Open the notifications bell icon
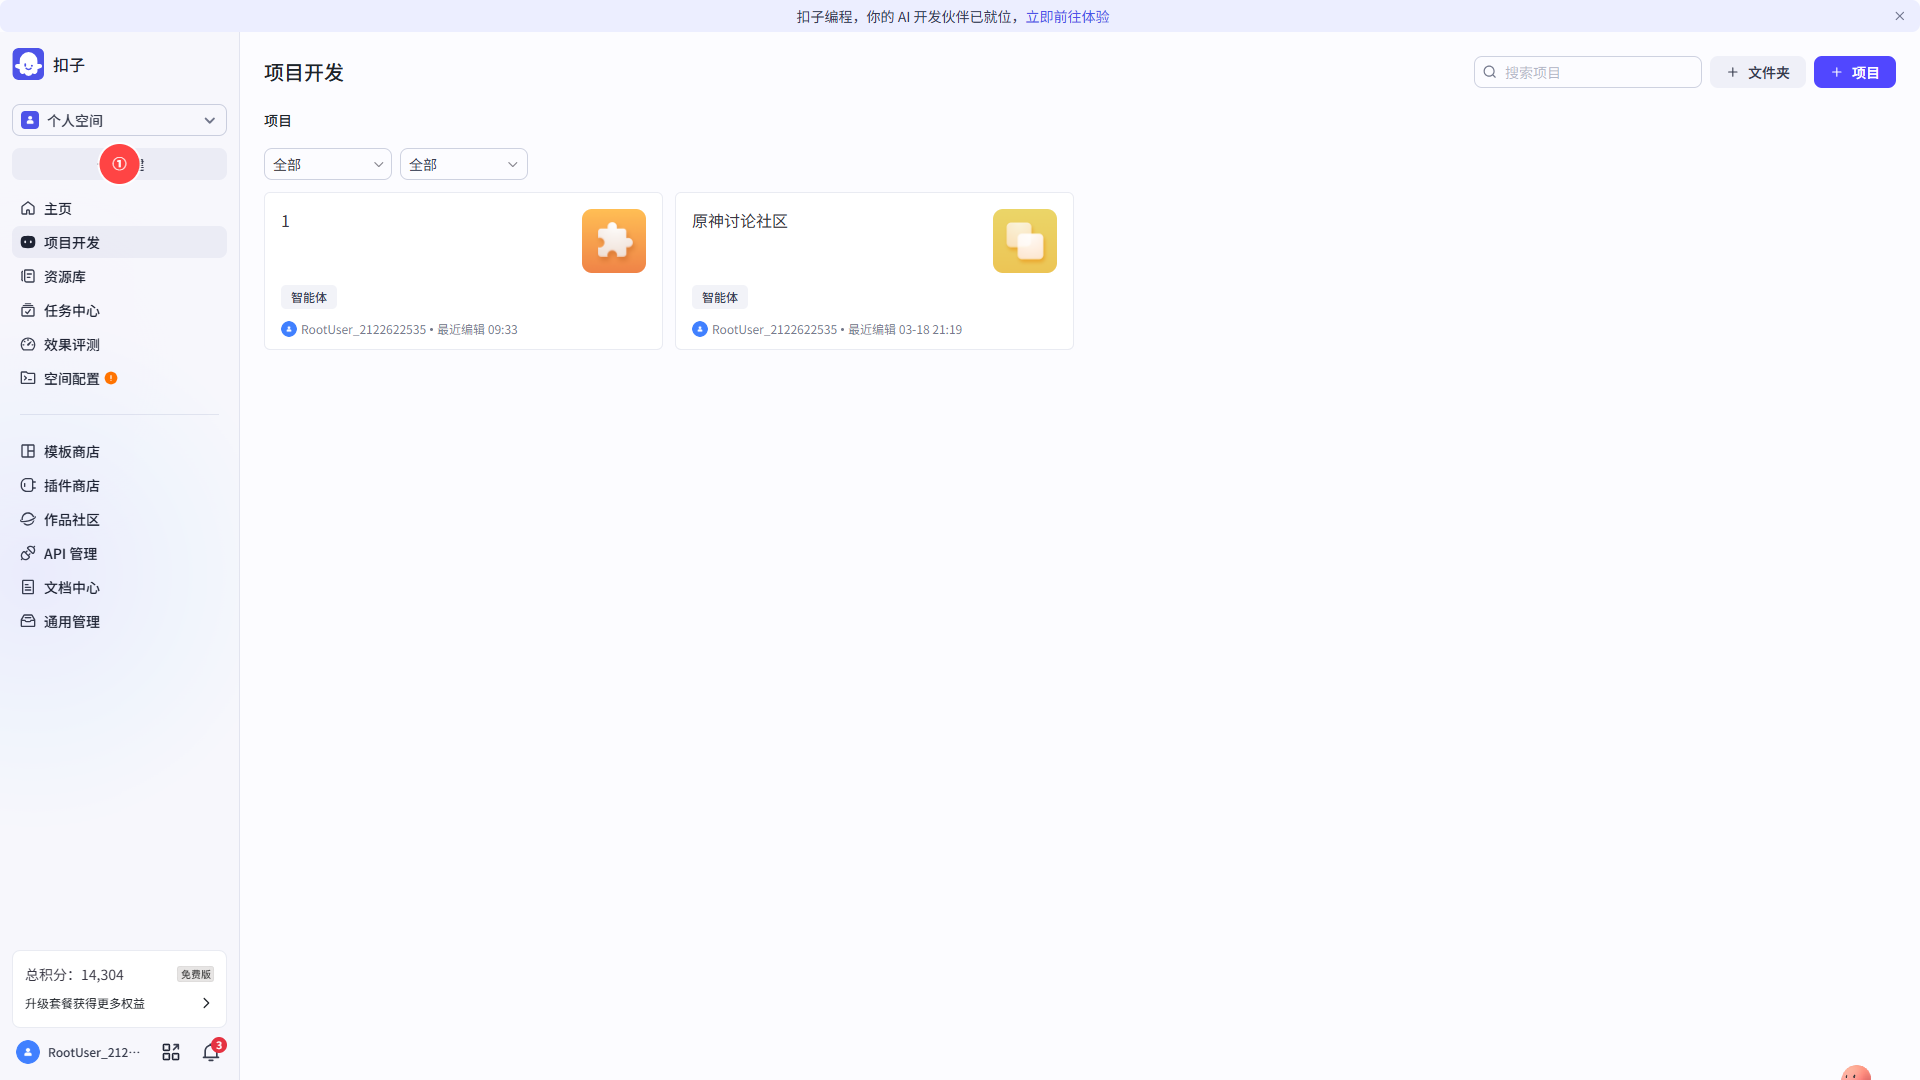Viewport: 1920px width, 1080px height. tap(210, 1052)
